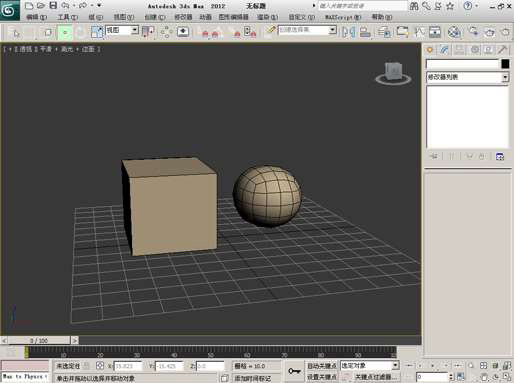Open the 工具(T) menu
The image size is (514, 383).
pyautogui.click(x=68, y=17)
